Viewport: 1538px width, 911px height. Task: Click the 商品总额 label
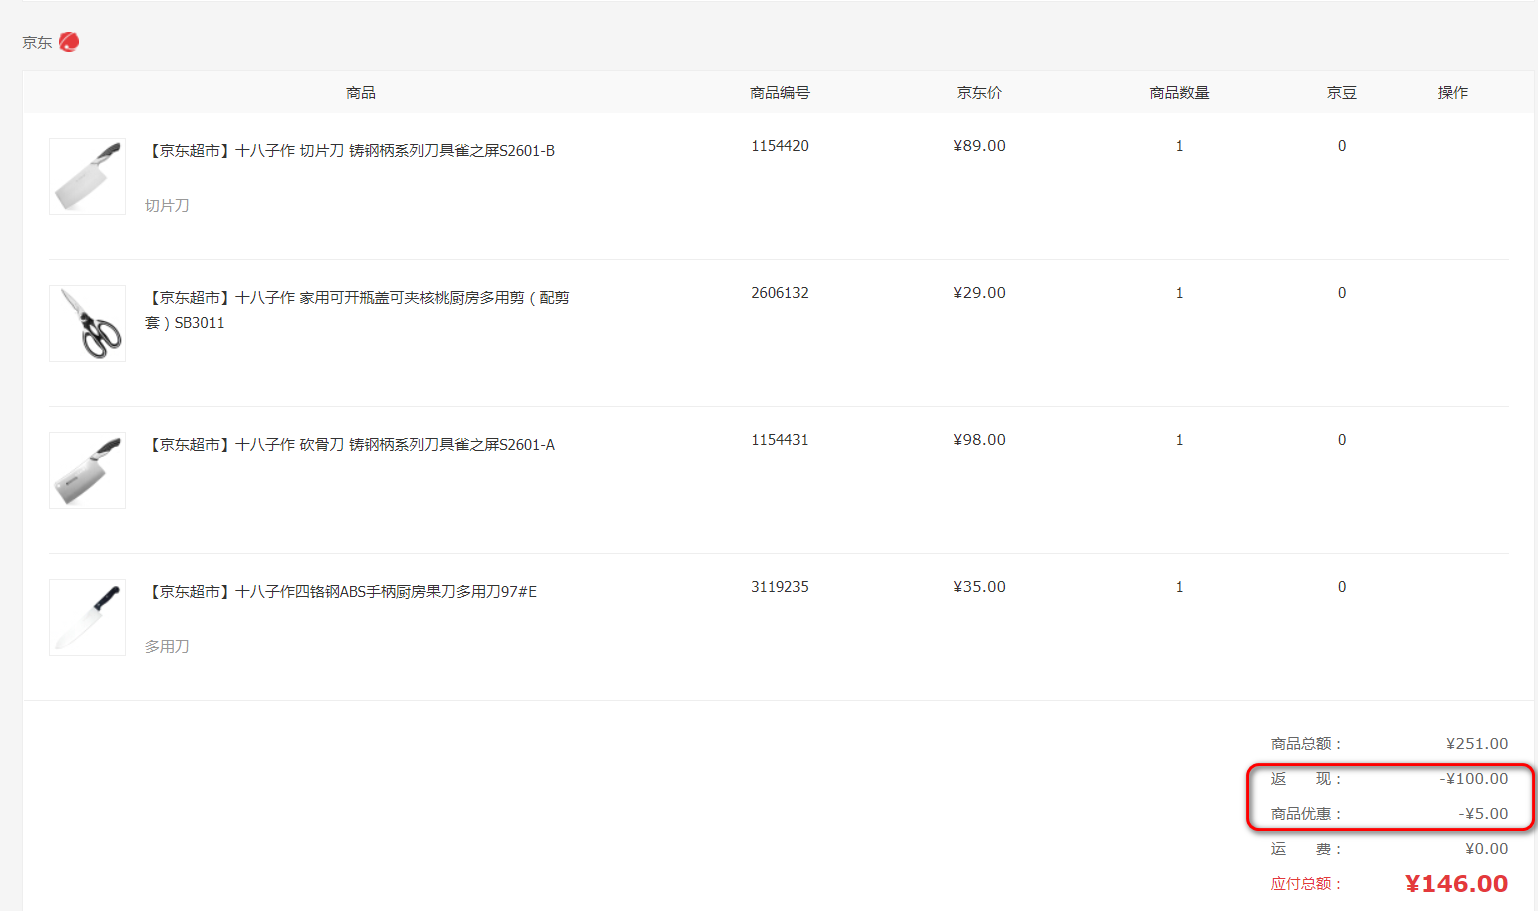[1306, 744]
